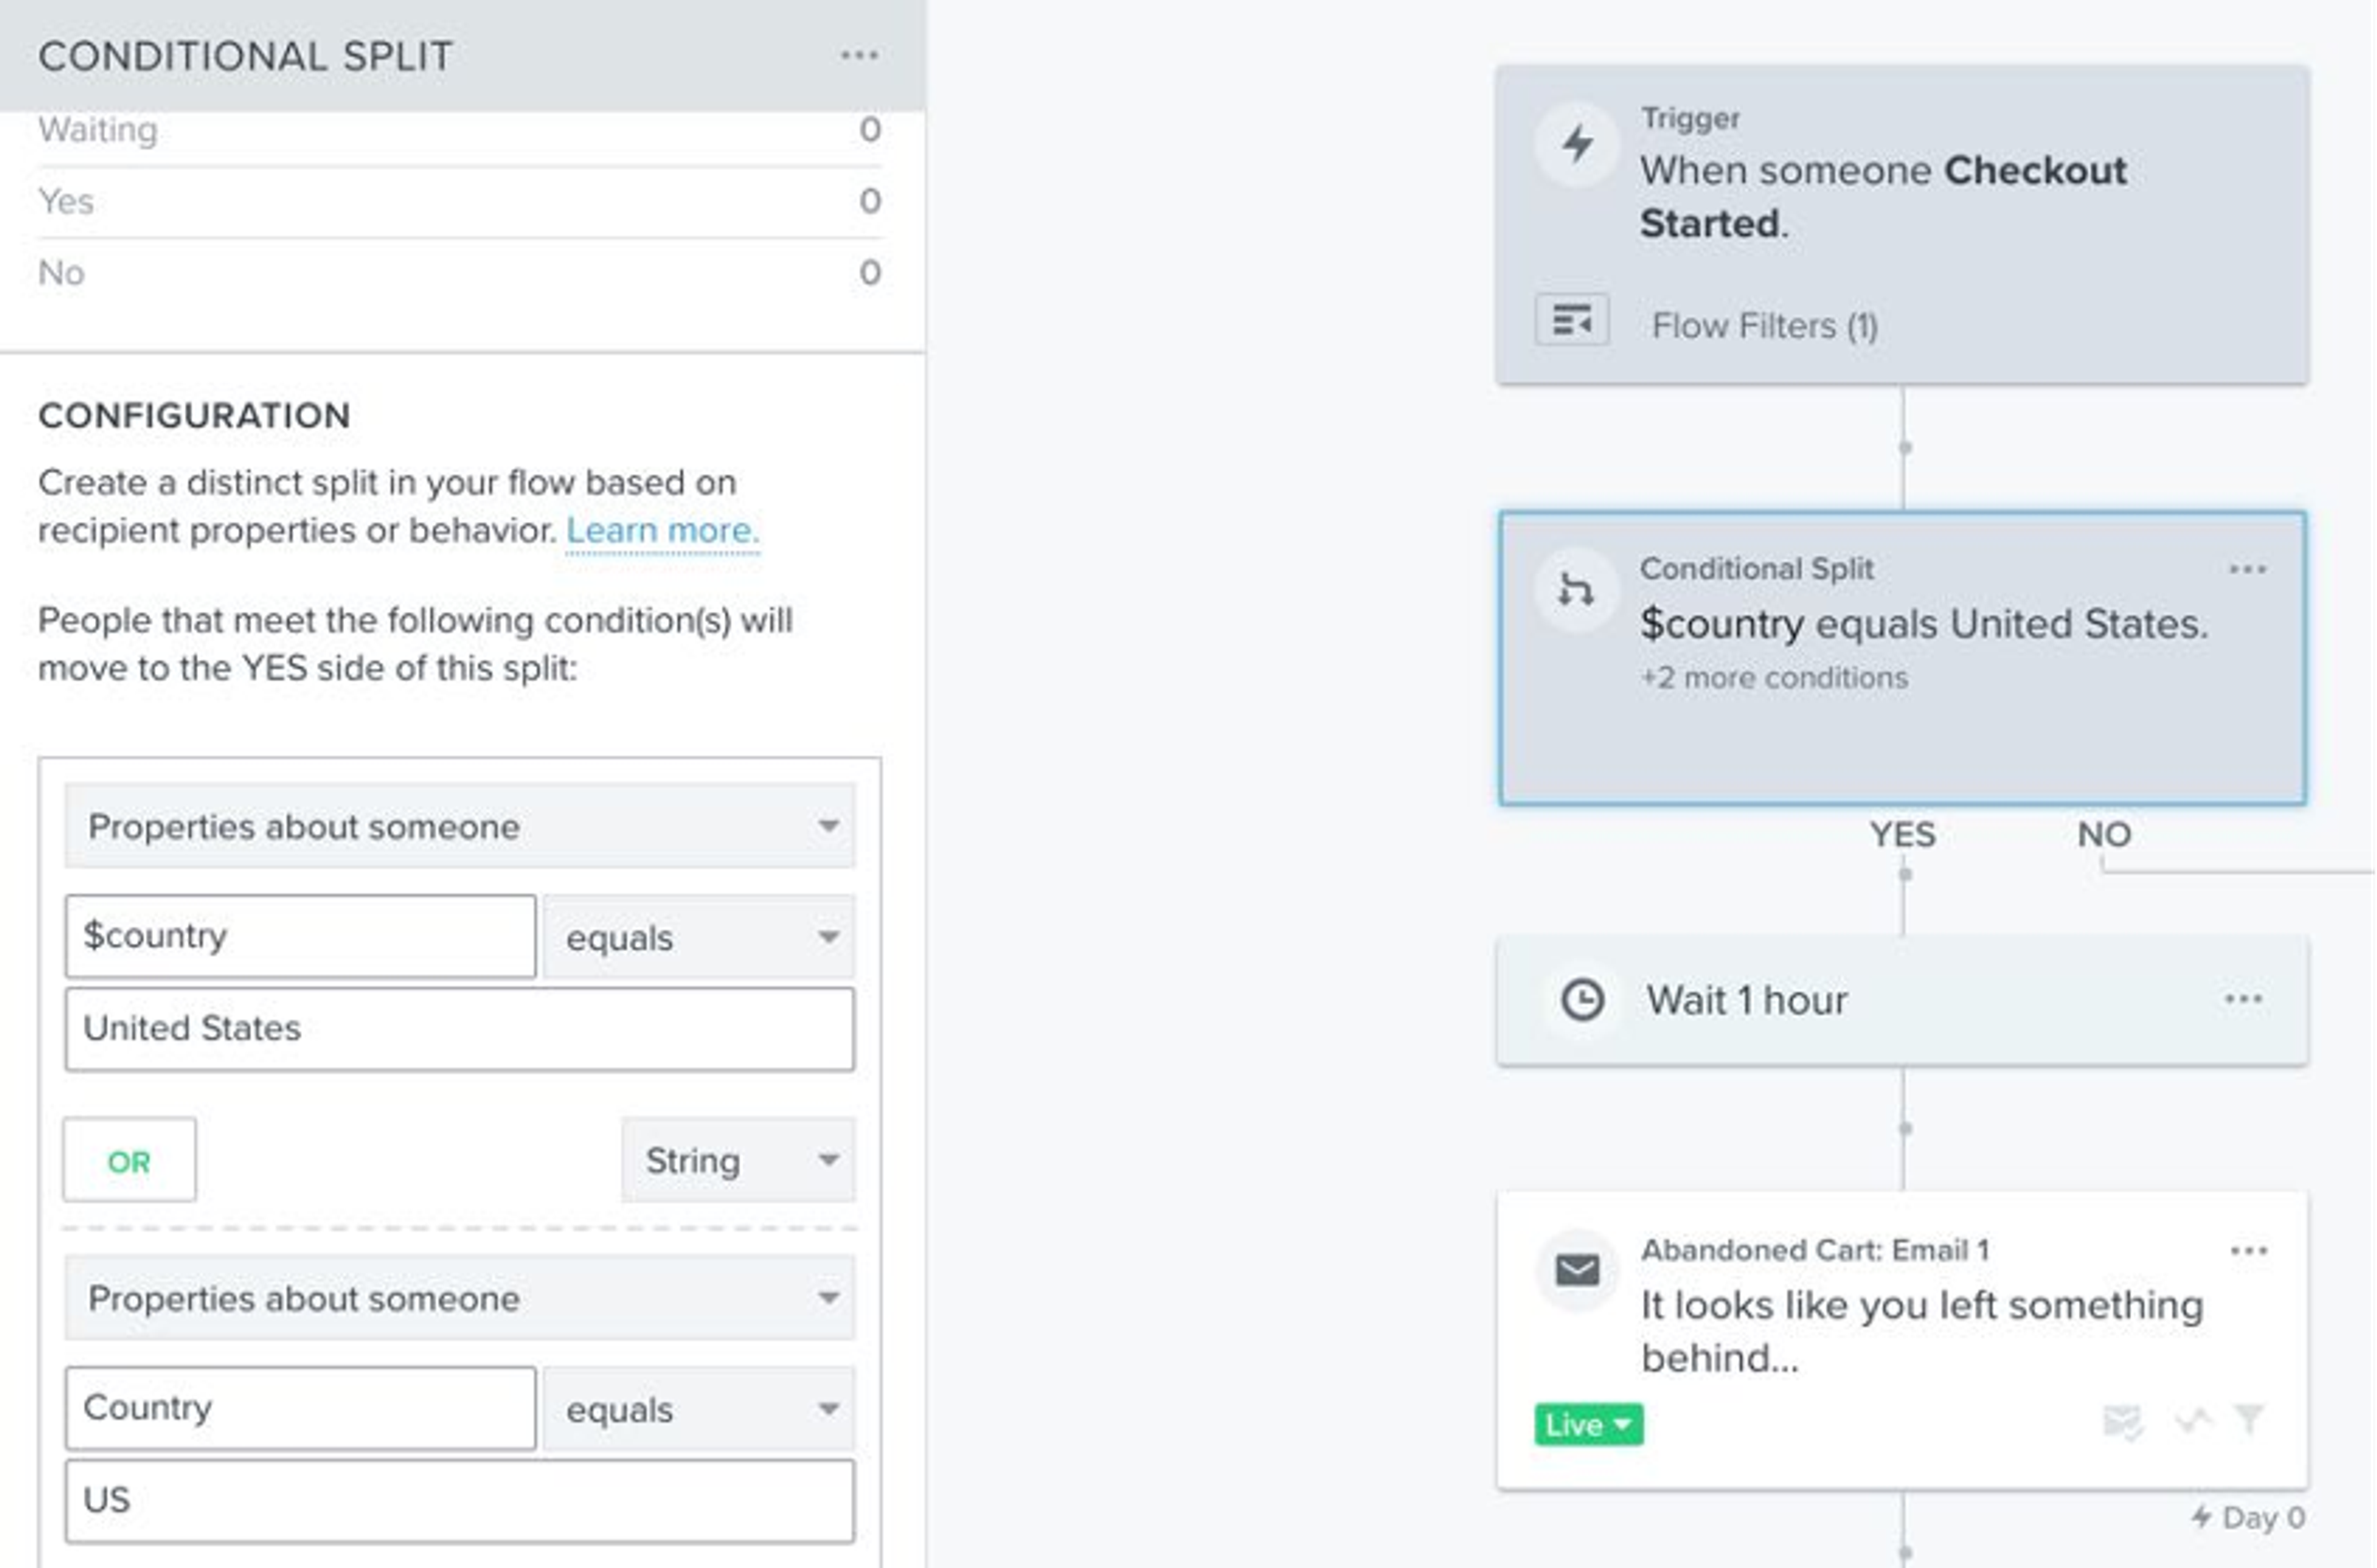Click the +2 more conditions text
Image resolution: width=2377 pixels, height=1568 pixels.
1774,677
